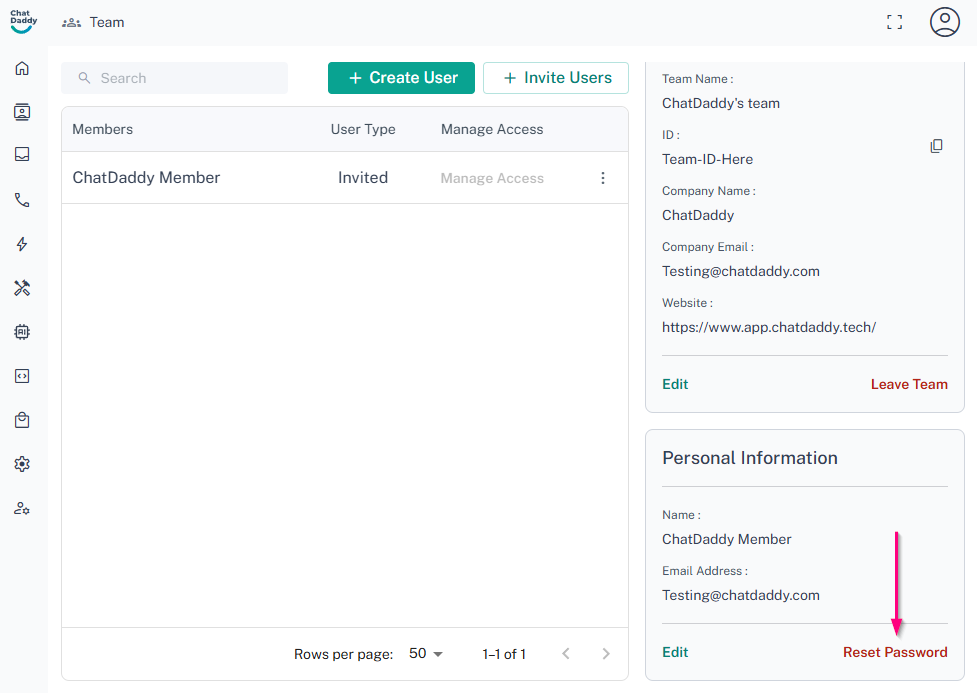The height and width of the screenshot is (693, 977).
Task: Open three-dot menu for ChatDaddy Member
Action: (602, 178)
